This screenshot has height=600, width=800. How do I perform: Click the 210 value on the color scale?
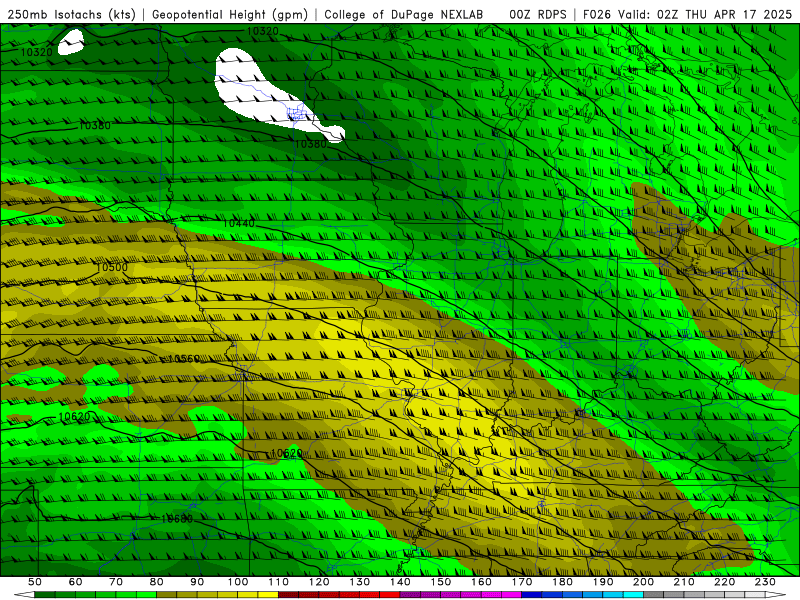click(x=685, y=582)
